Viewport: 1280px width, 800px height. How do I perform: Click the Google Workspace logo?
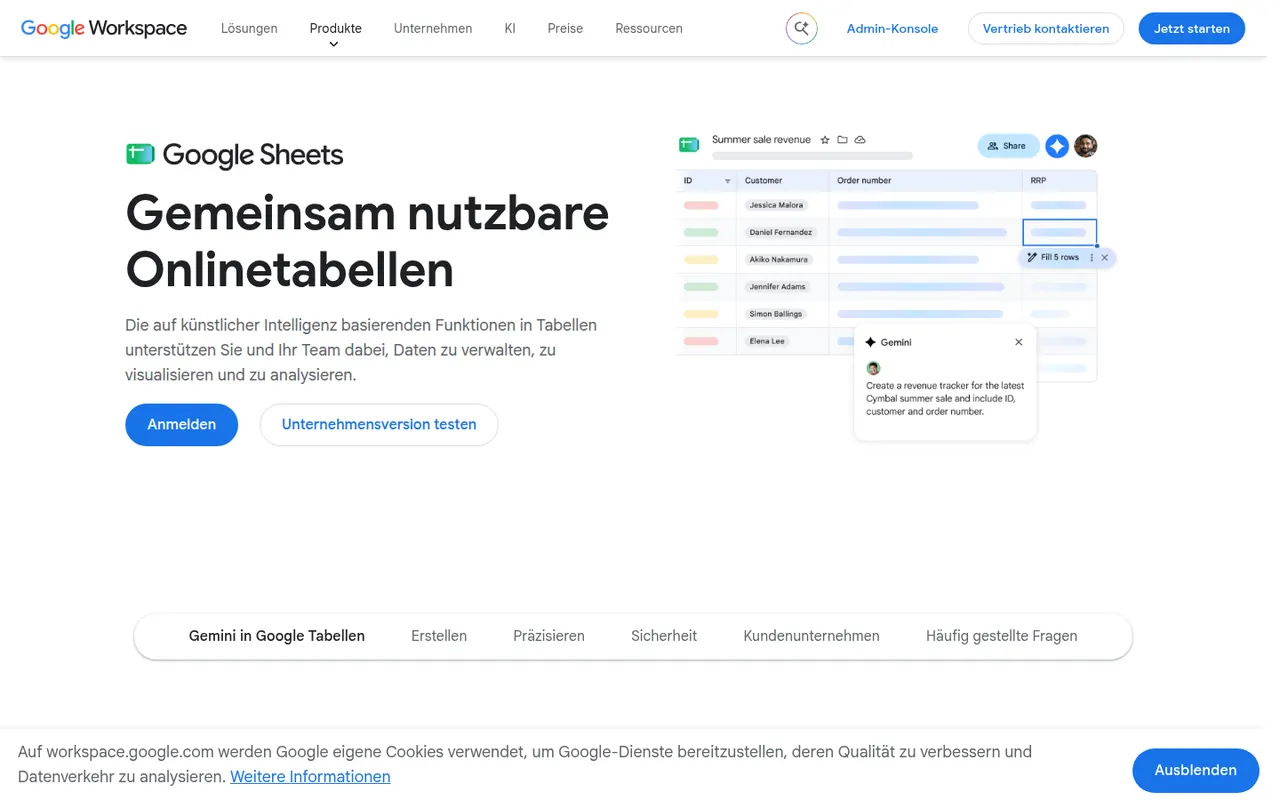point(104,29)
